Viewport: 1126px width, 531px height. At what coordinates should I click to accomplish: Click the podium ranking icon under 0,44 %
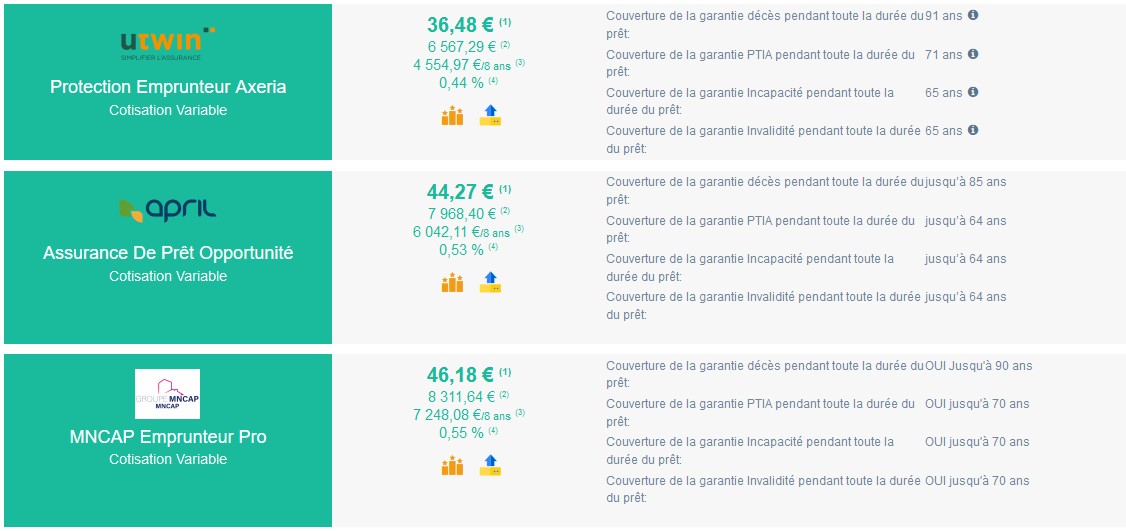coord(452,115)
